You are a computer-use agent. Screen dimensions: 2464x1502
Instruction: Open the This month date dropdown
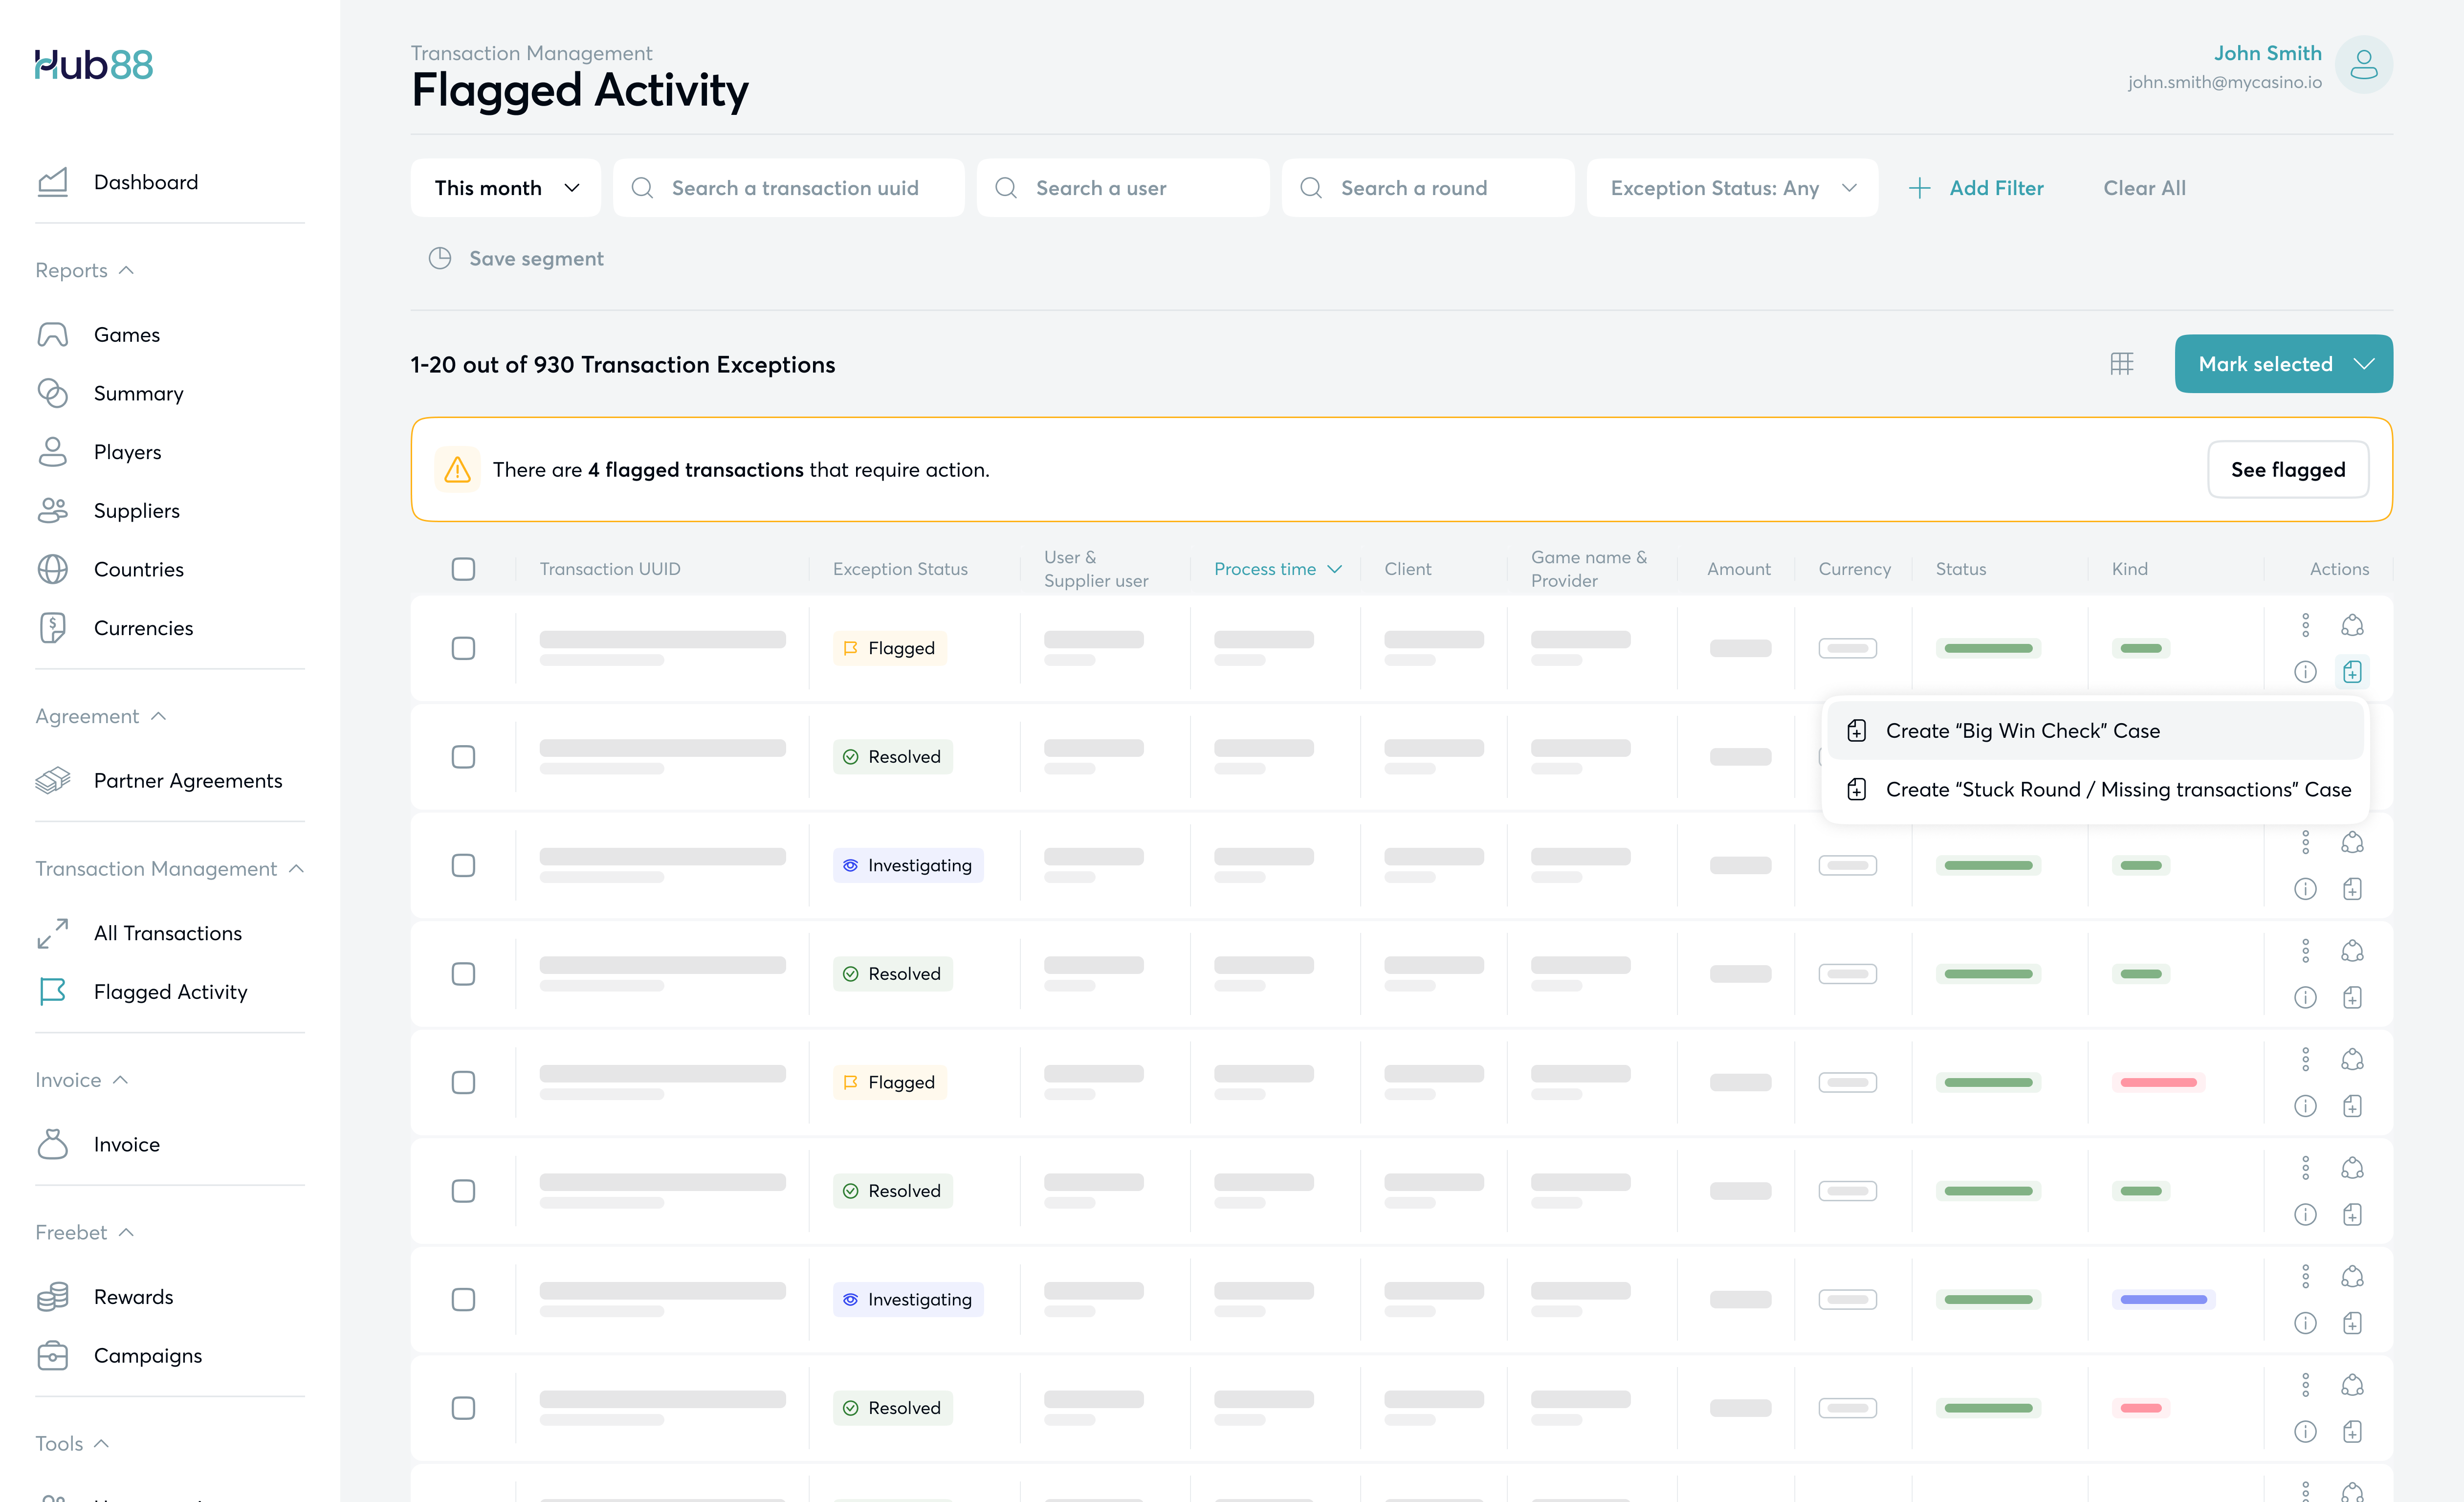tap(505, 188)
